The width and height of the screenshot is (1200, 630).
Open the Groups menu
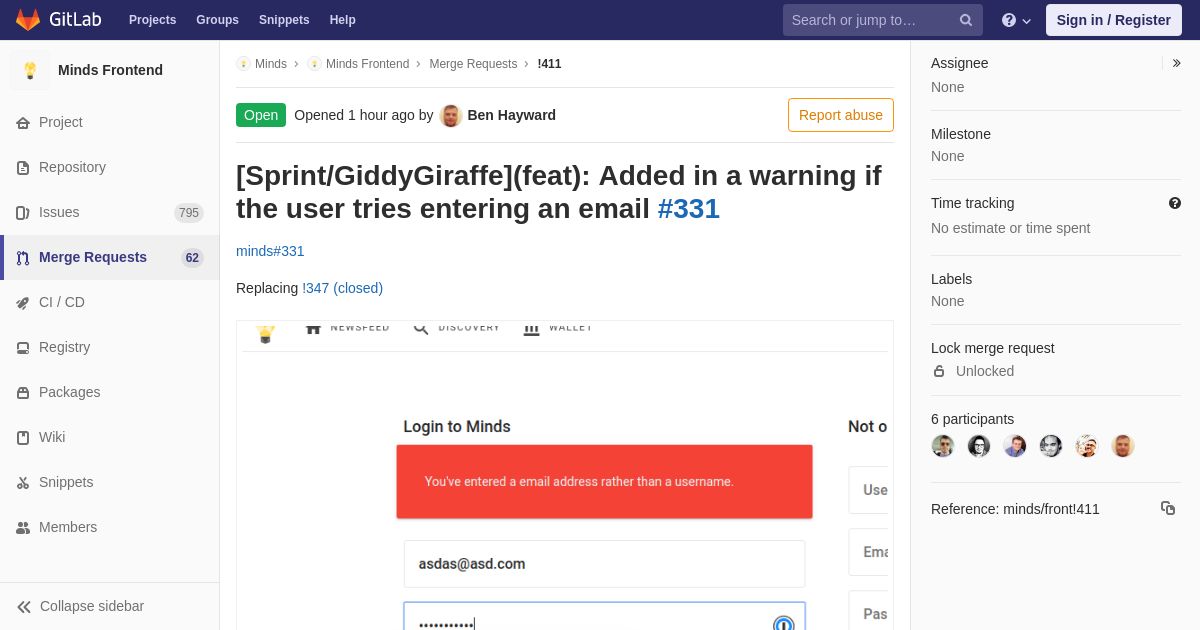point(217,20)
